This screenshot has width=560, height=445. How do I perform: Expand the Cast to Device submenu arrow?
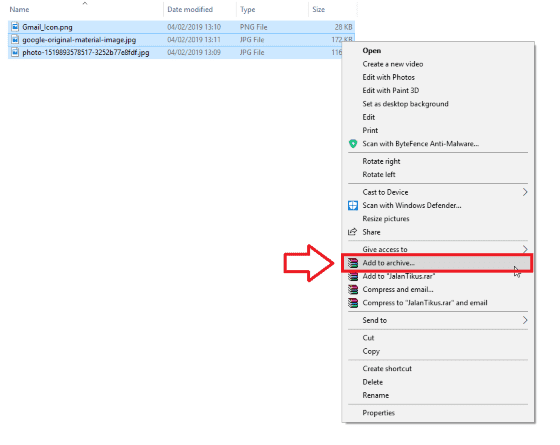[525, 192]
